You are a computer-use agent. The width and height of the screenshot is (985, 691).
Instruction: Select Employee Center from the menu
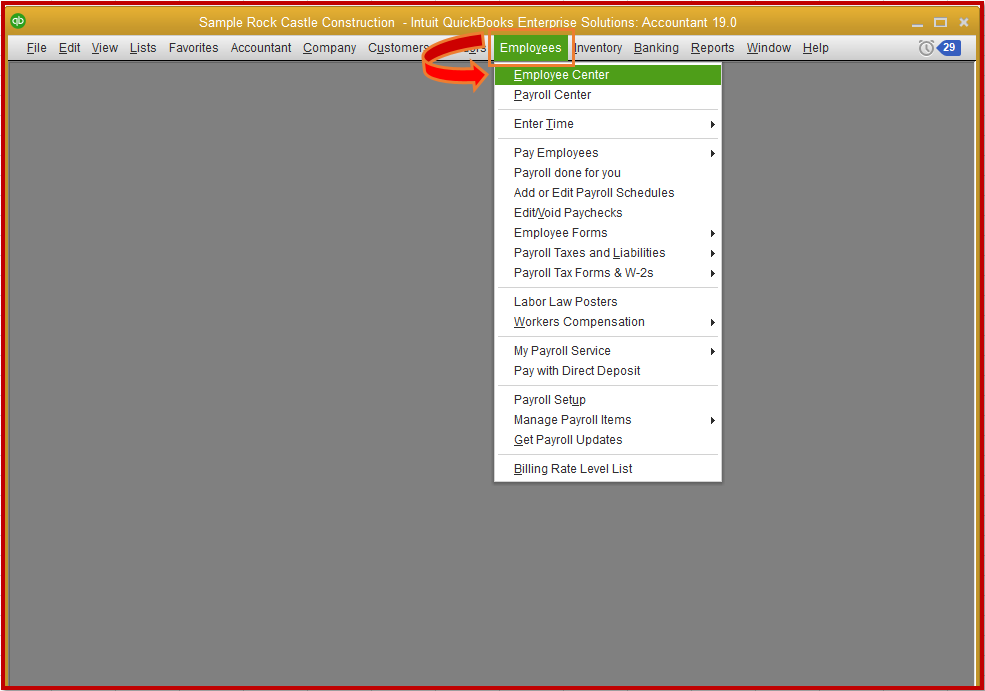point(607,75)
